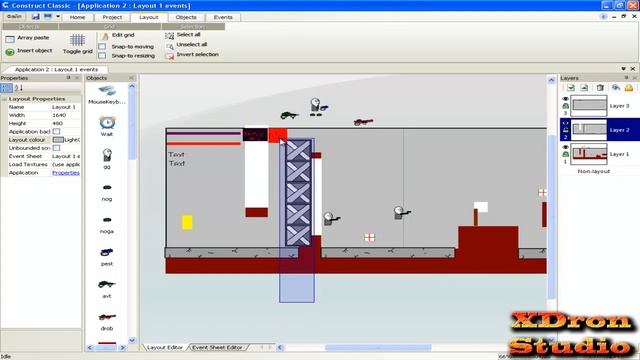Click the second quick access toolbar icon
640x360 pixels.
click(x=48, y=17)
